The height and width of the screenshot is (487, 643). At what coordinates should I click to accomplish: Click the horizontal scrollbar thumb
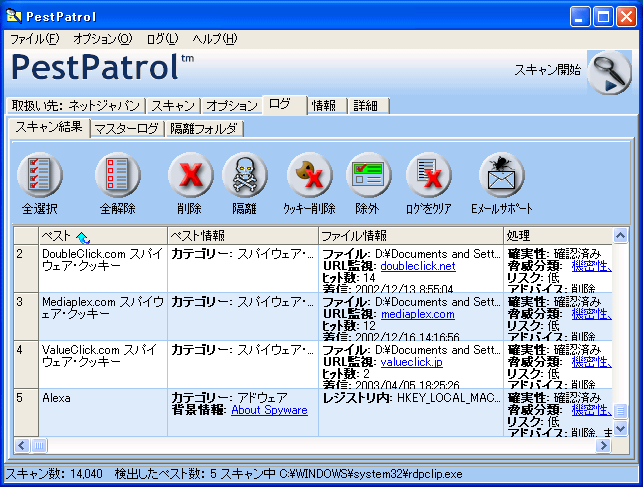[x=39, y=445]
